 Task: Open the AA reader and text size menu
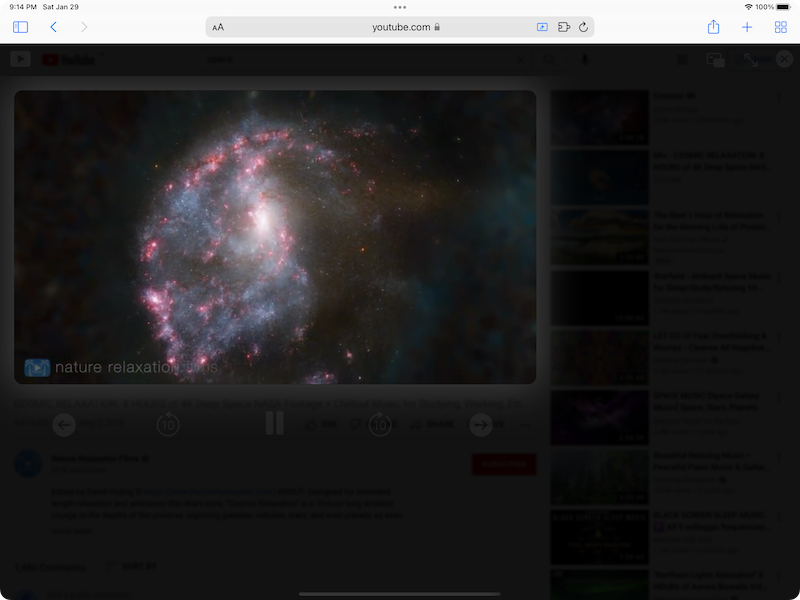click(218, 27)
